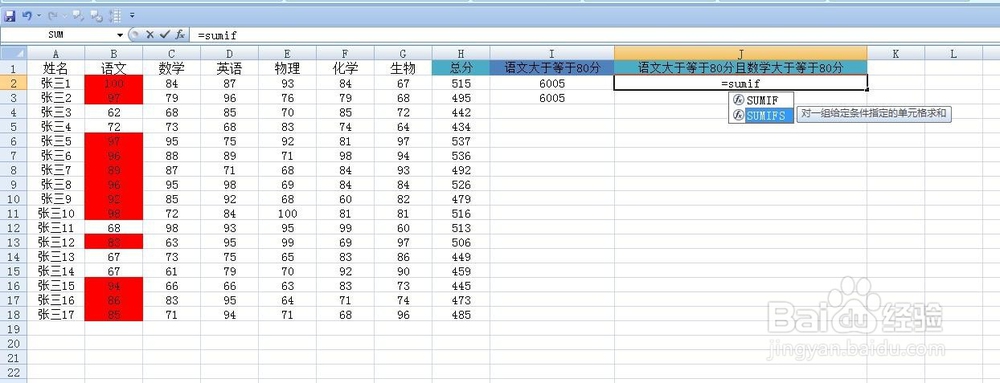The height and width of the screenshot is (383, 1000).
Task: Click the name cell 张三5
Action: (55, 141)
